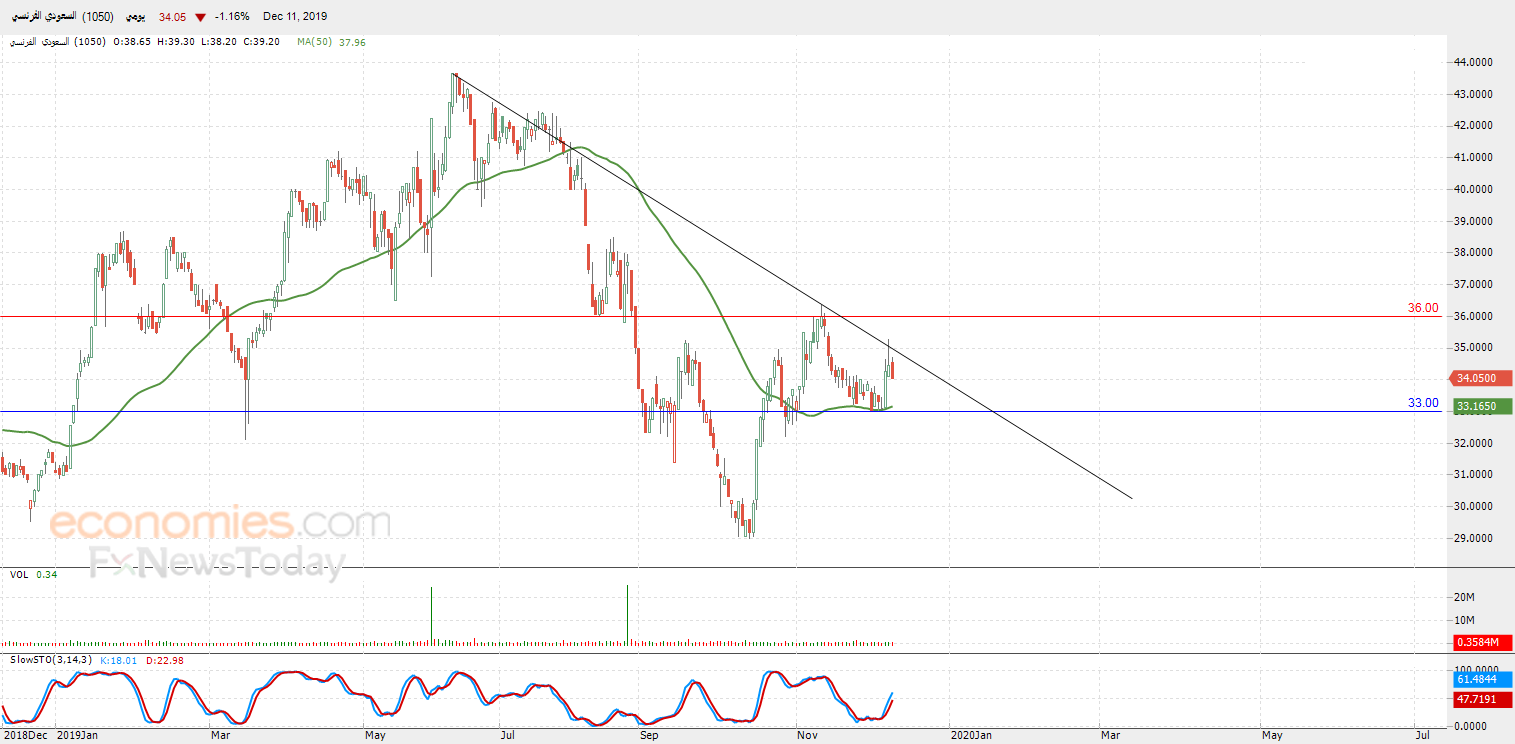Click the blue 61.4844 stochastic tag
The height and width of the screenshot is (744, 1515).
click(1481, 680)
